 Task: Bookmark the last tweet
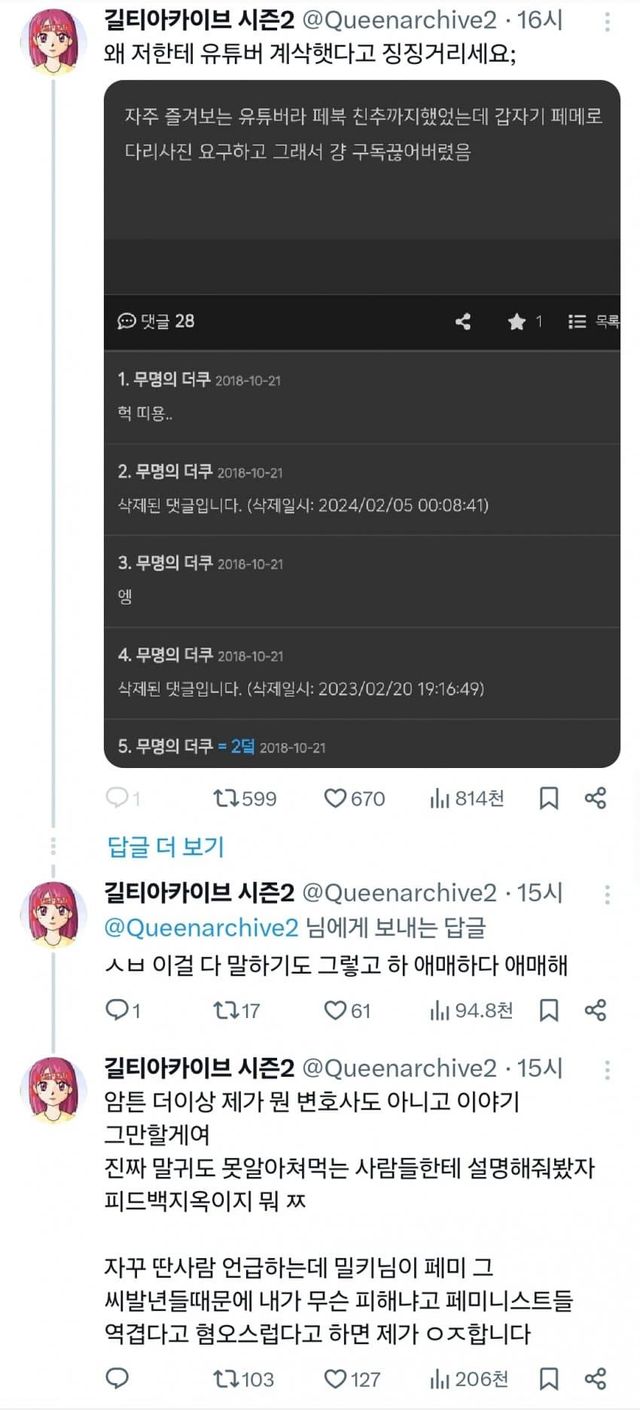point(549,1379)
